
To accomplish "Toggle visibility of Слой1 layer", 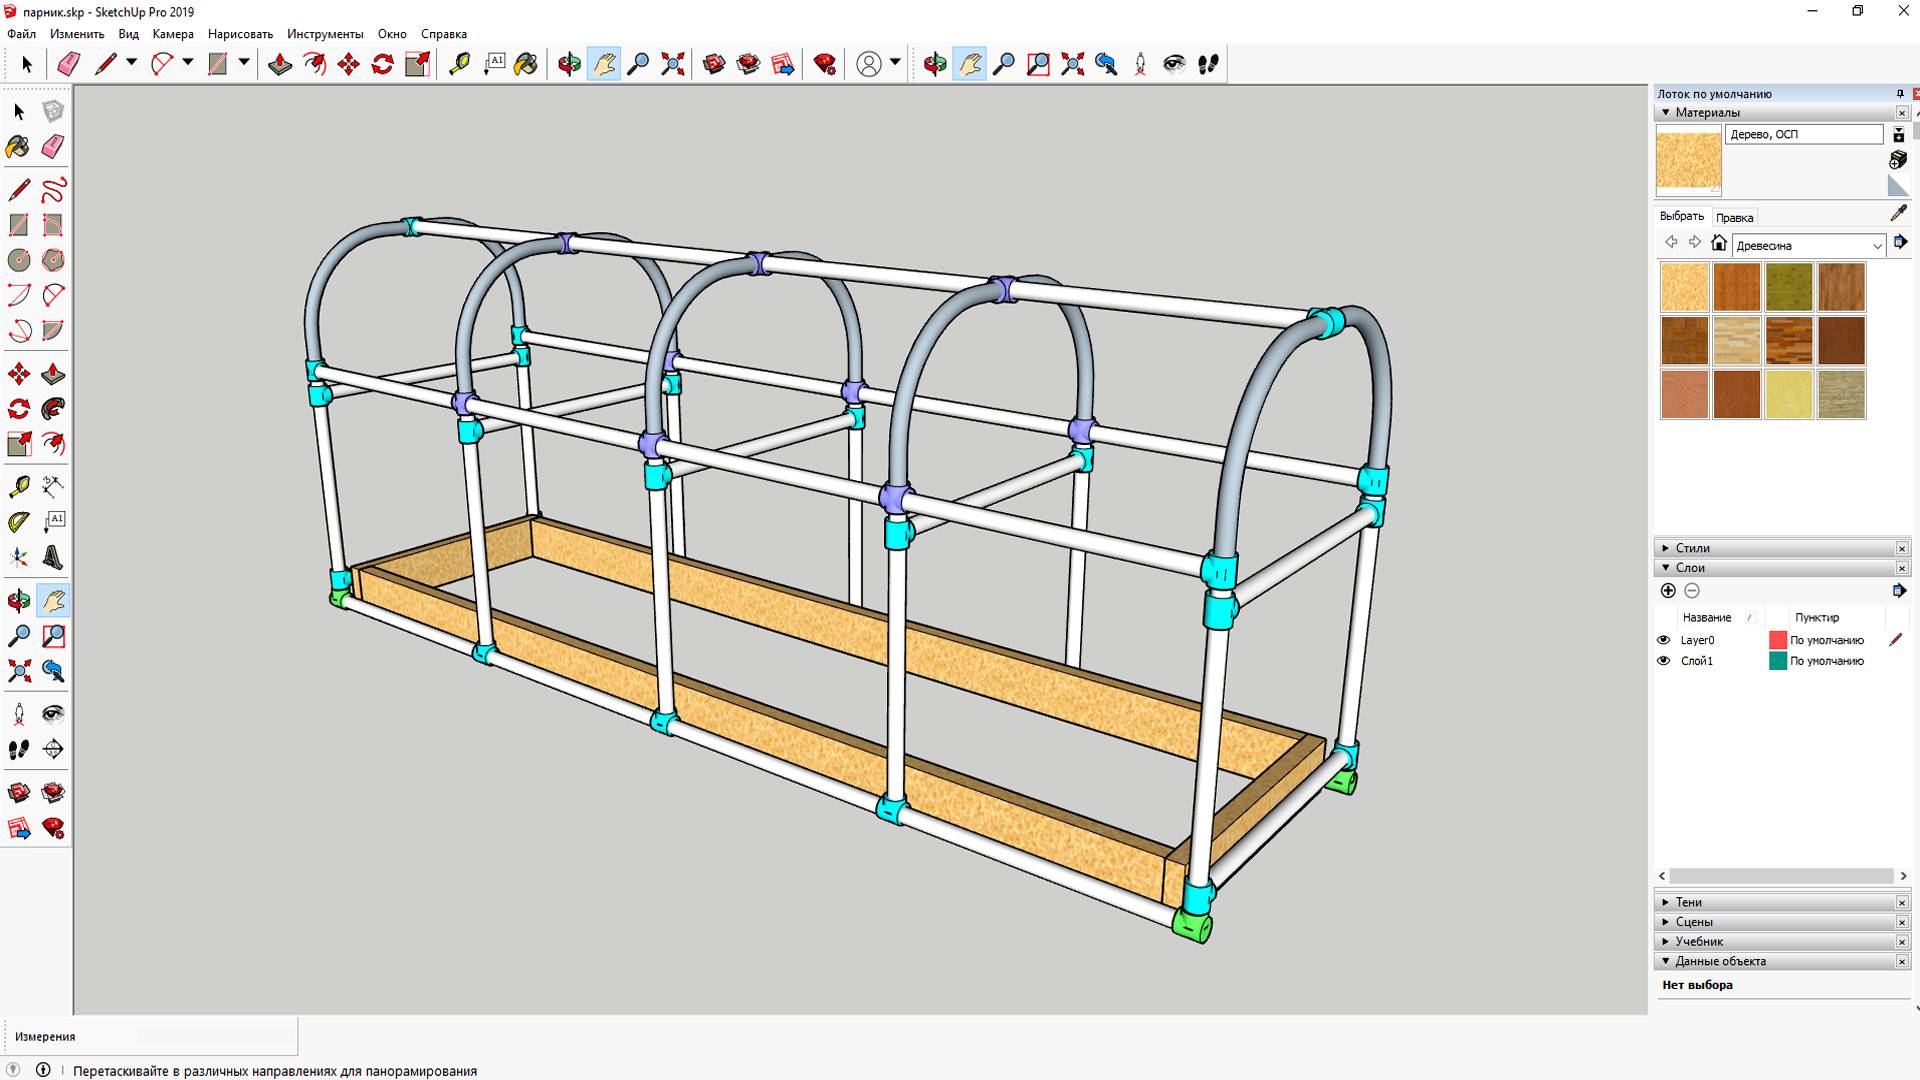I will pos(1664,661).
